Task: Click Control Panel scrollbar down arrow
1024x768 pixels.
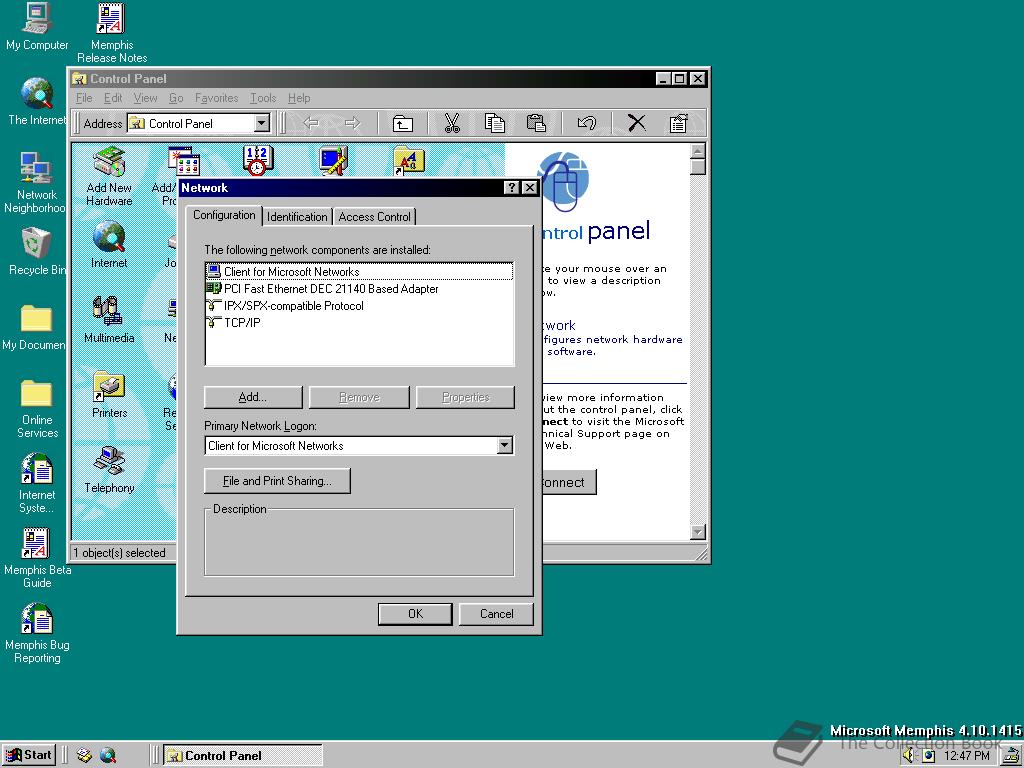Action: [x=697, y=532]
